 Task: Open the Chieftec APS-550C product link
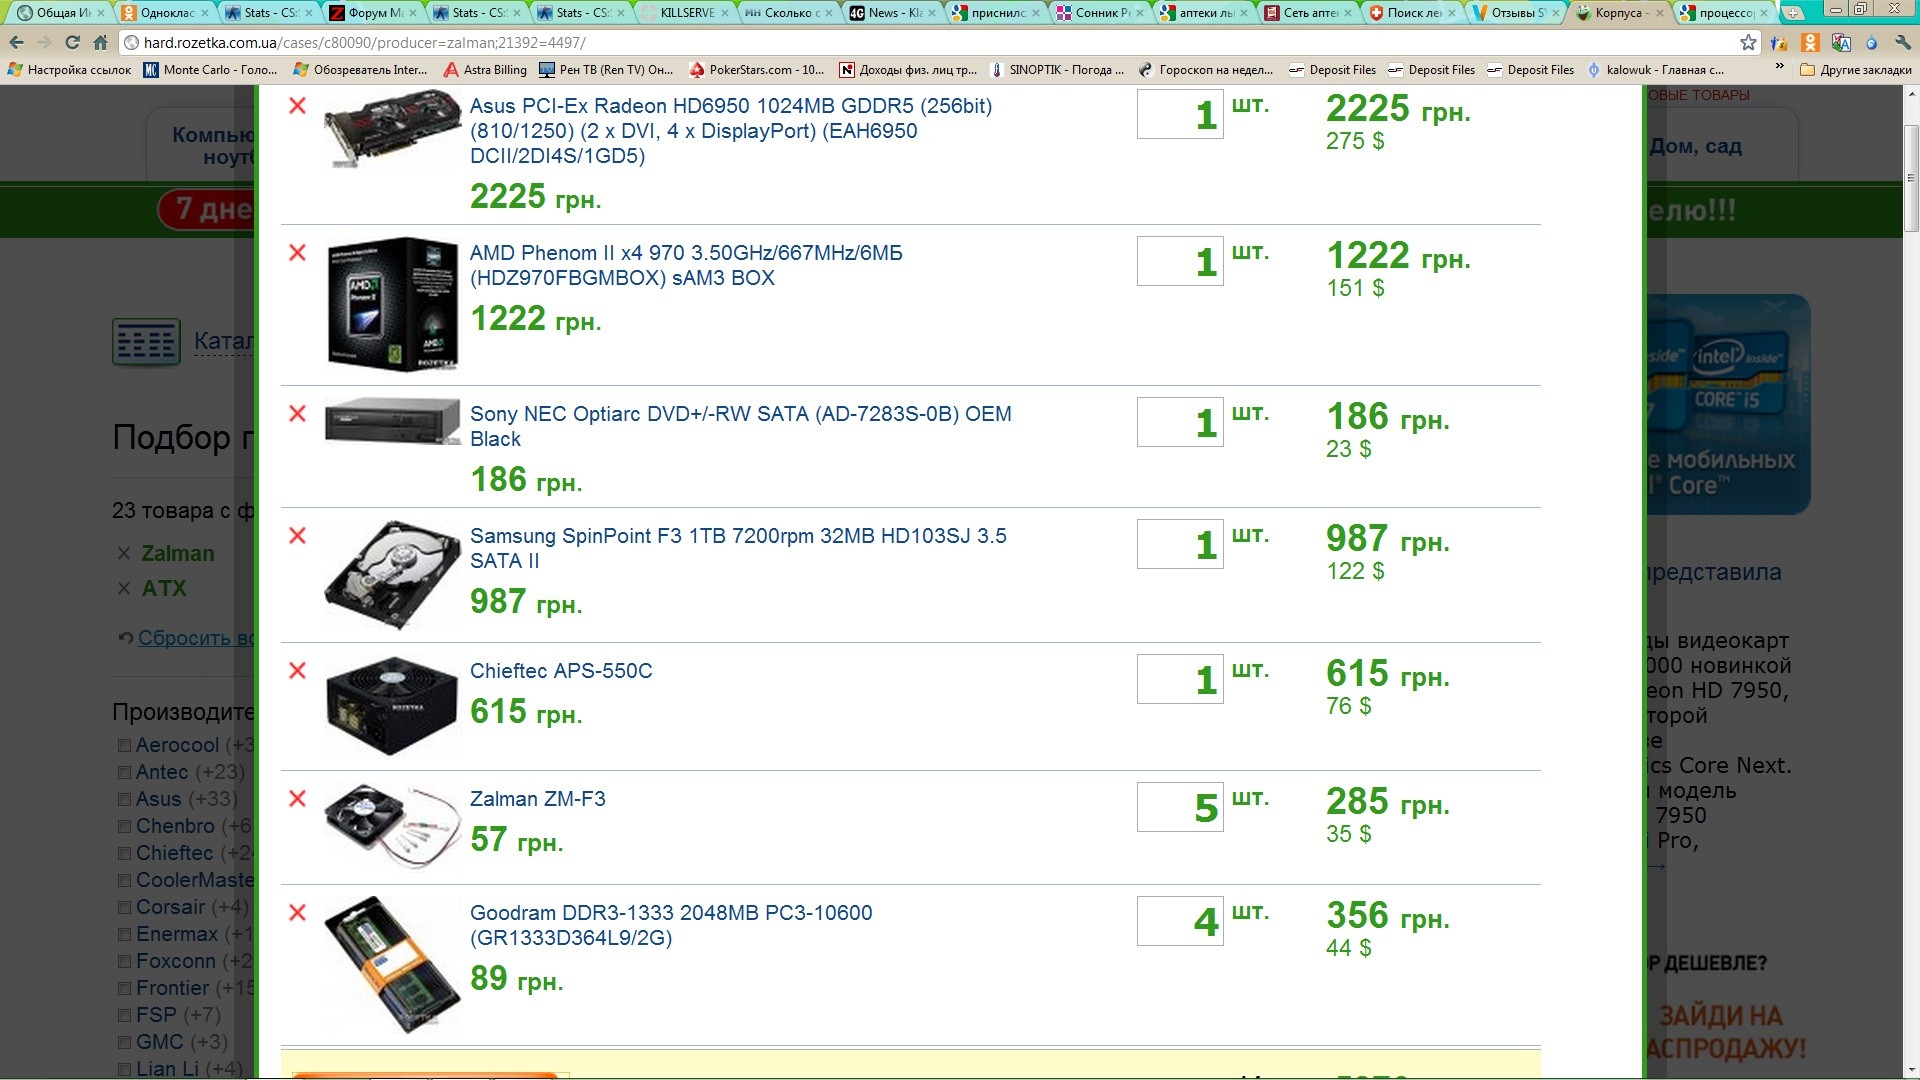coord(561,671)
